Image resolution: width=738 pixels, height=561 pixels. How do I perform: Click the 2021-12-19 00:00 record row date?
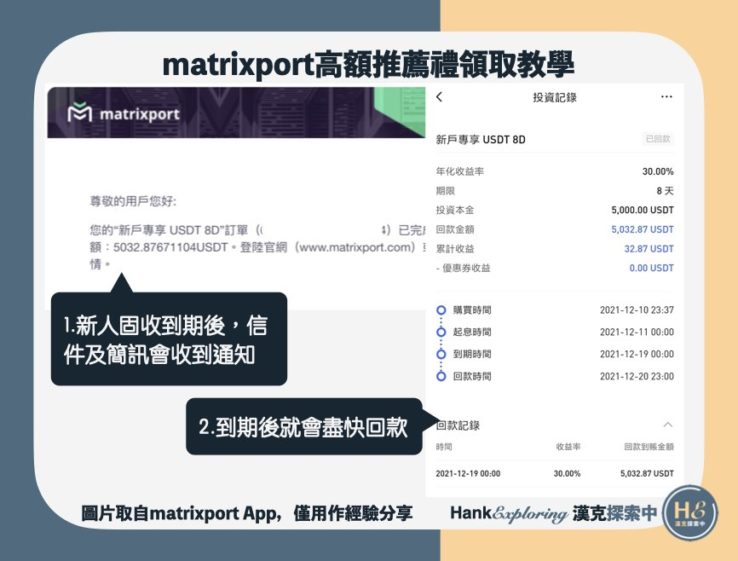click(468, 473)
